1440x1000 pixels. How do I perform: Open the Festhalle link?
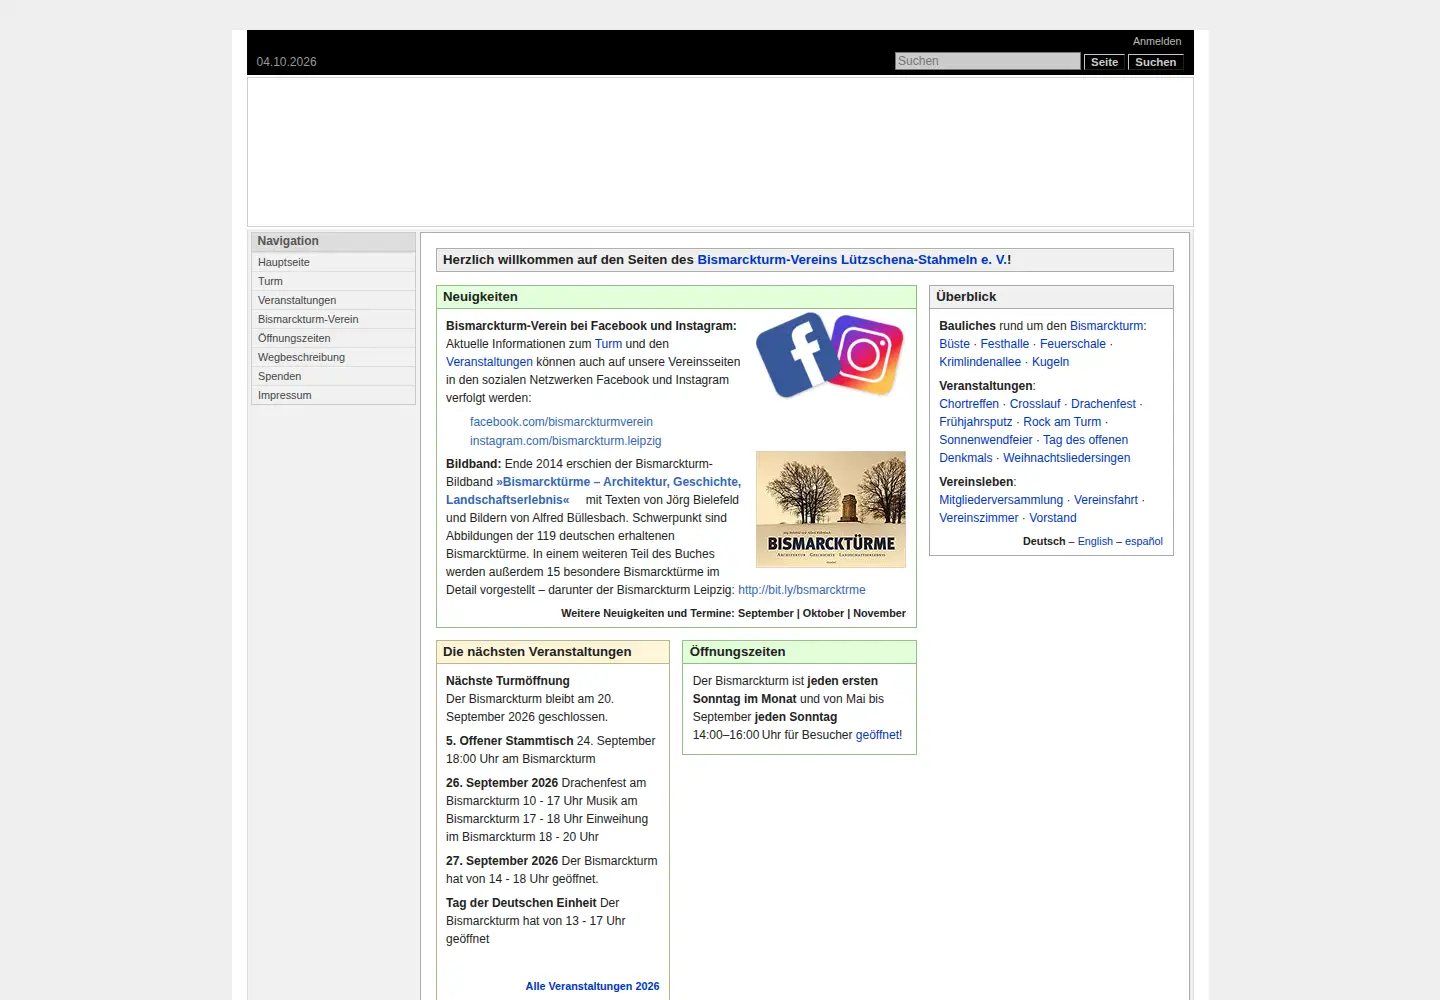[x=1004, y=344]
